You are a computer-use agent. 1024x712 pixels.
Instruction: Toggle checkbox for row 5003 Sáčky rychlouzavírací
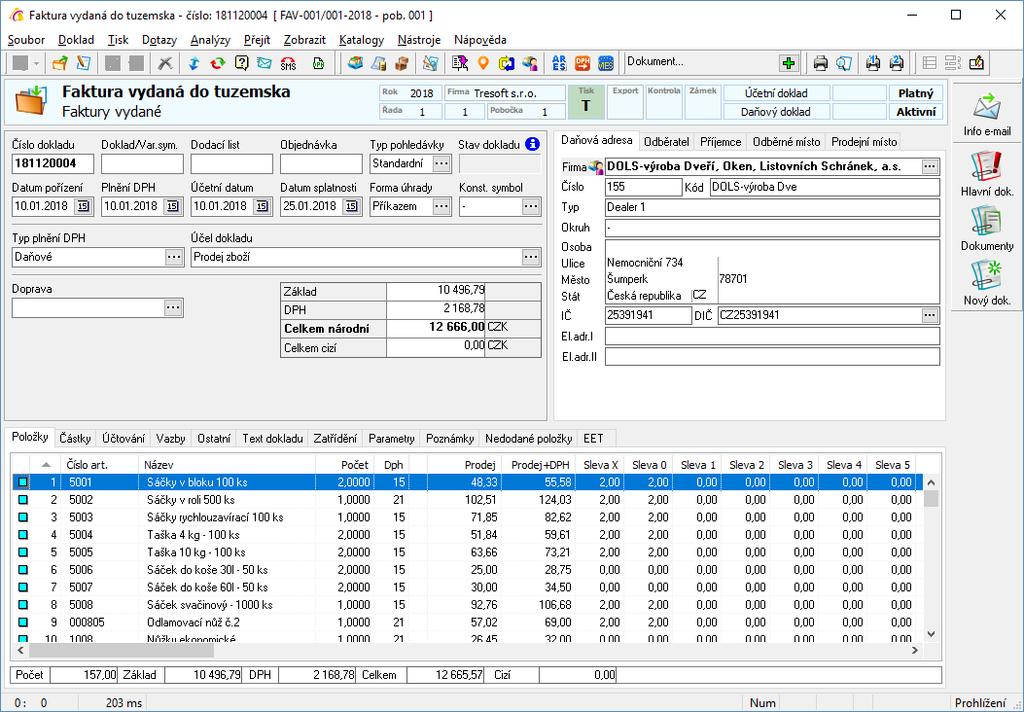point(23,517)
